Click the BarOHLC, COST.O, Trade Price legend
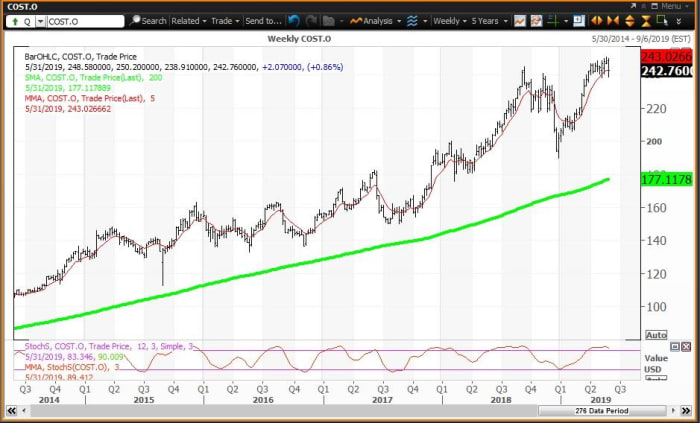The image size is (700, 423). [81, 57]
